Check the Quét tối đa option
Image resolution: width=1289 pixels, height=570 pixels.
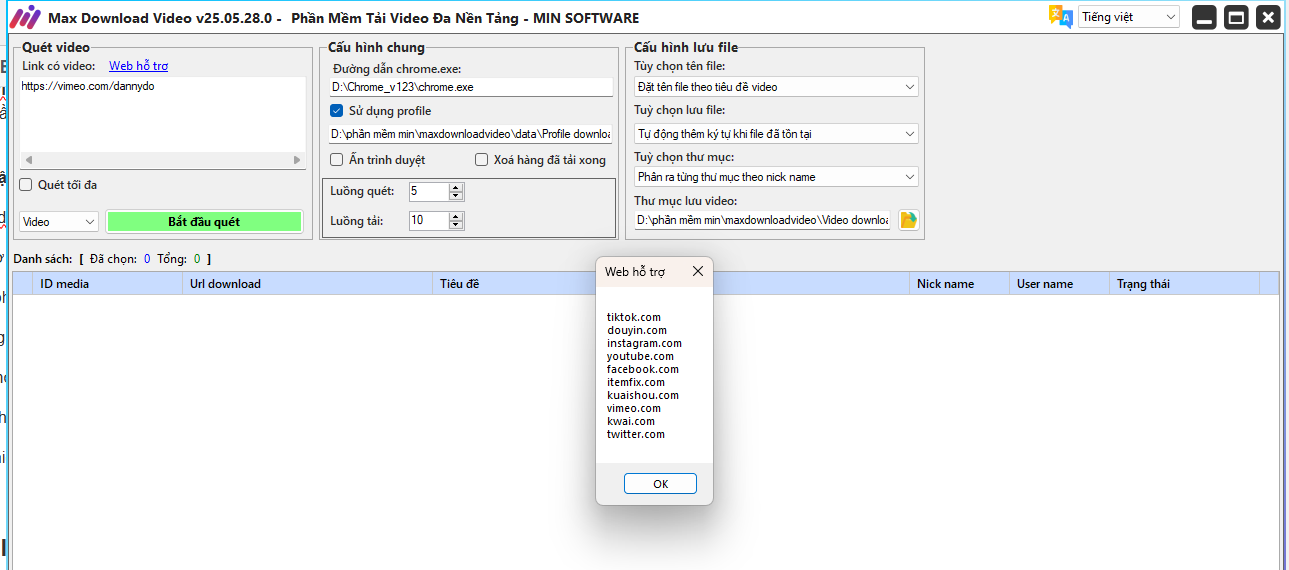point(26,185)
